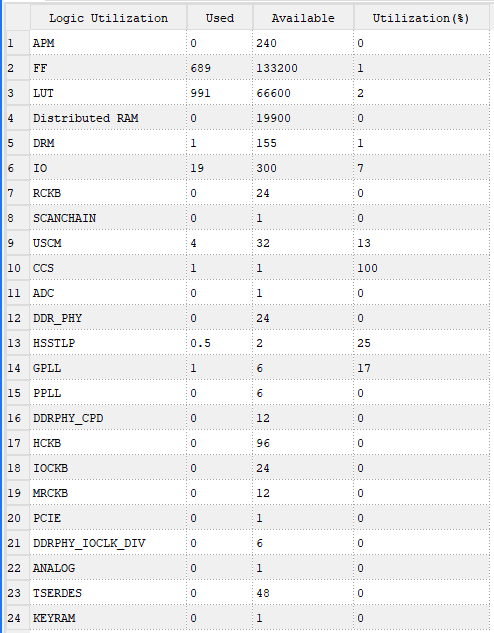494x633 pixels.
Task: Click the FF cell in row 2
Action: pyautogui.click(x=108, y=68)
